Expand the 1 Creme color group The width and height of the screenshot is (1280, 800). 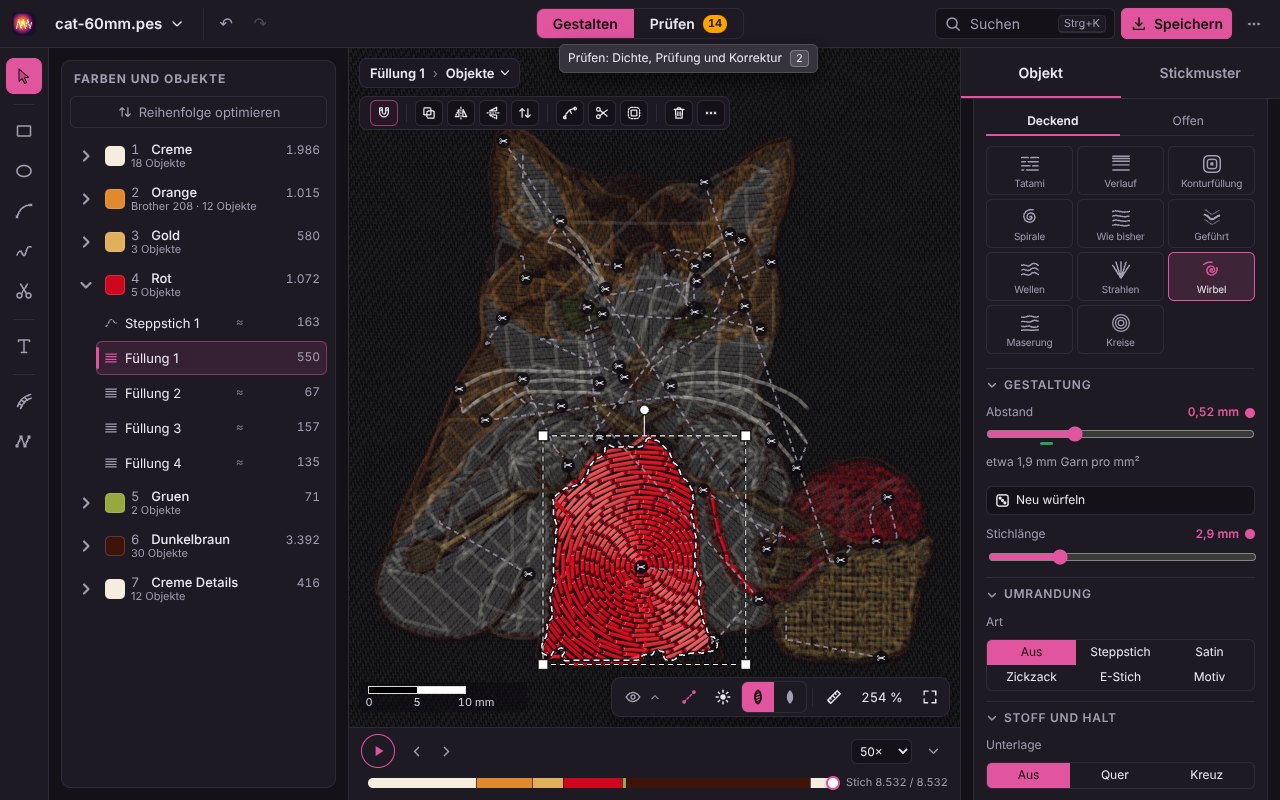pyautogui.click(x=86, y=156)
